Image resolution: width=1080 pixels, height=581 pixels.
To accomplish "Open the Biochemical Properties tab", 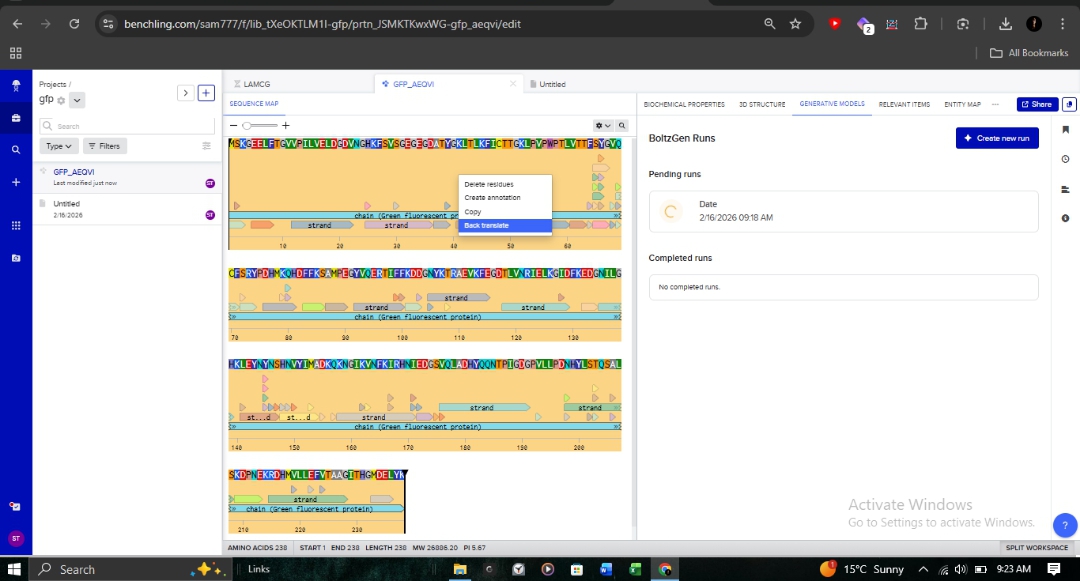I will click(684, 104).
